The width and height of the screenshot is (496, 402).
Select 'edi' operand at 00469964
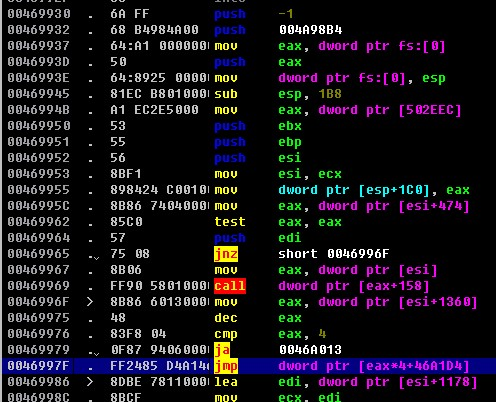click(290, 238)
